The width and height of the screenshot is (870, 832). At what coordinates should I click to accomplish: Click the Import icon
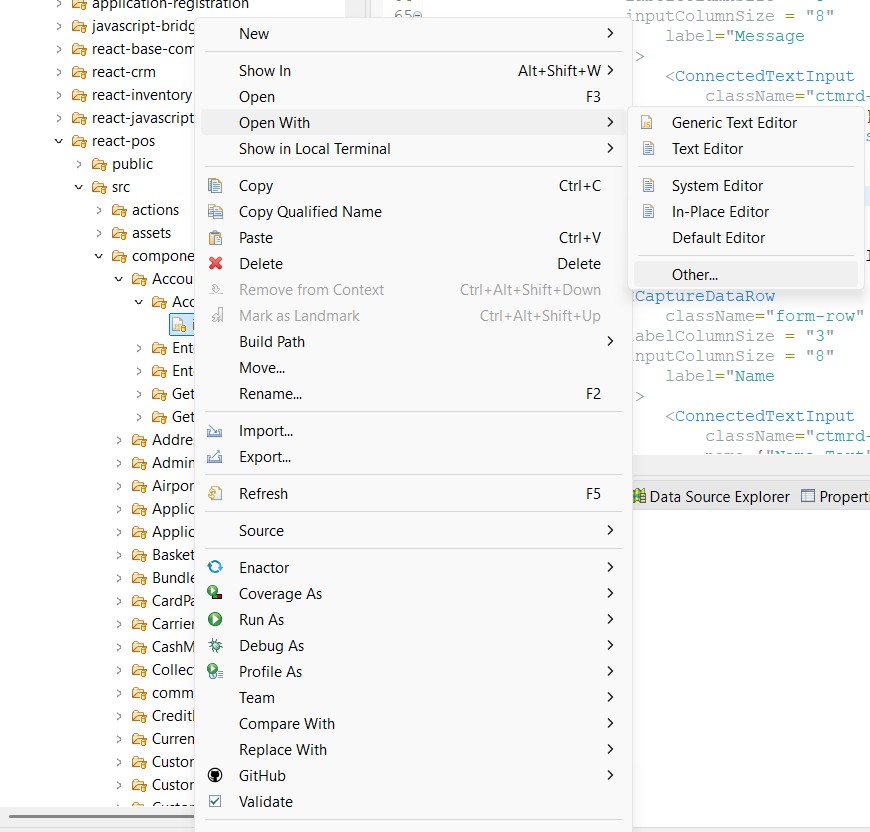click(215, 431)
